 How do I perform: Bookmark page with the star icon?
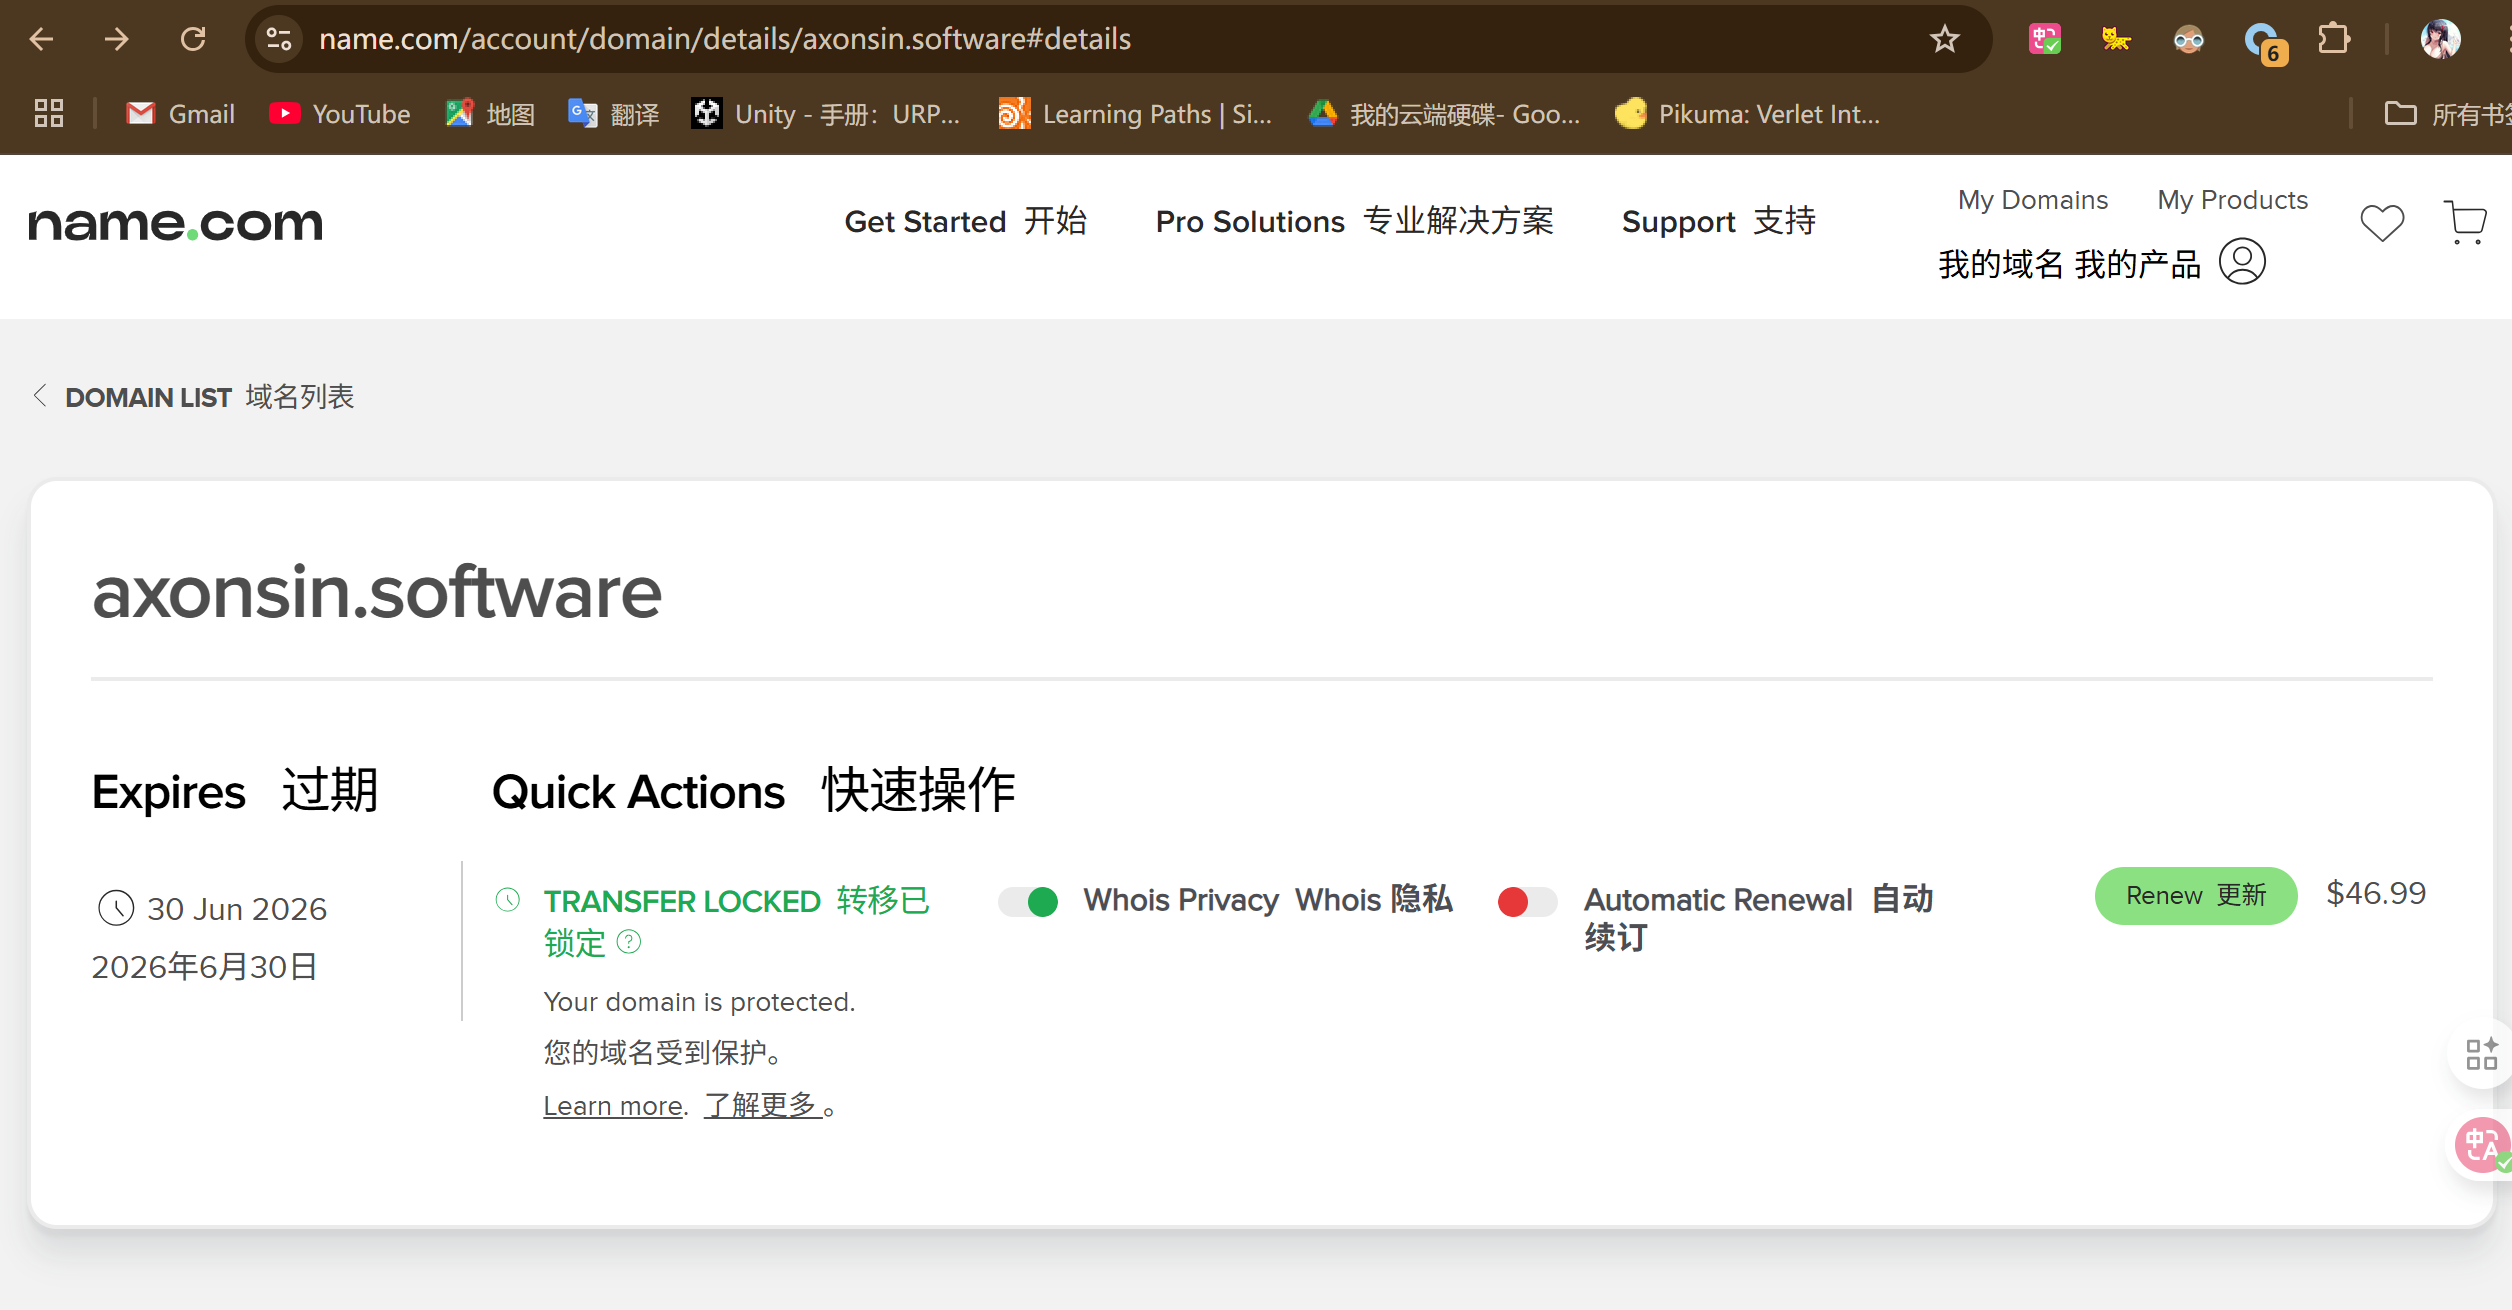coord(1944,39)
